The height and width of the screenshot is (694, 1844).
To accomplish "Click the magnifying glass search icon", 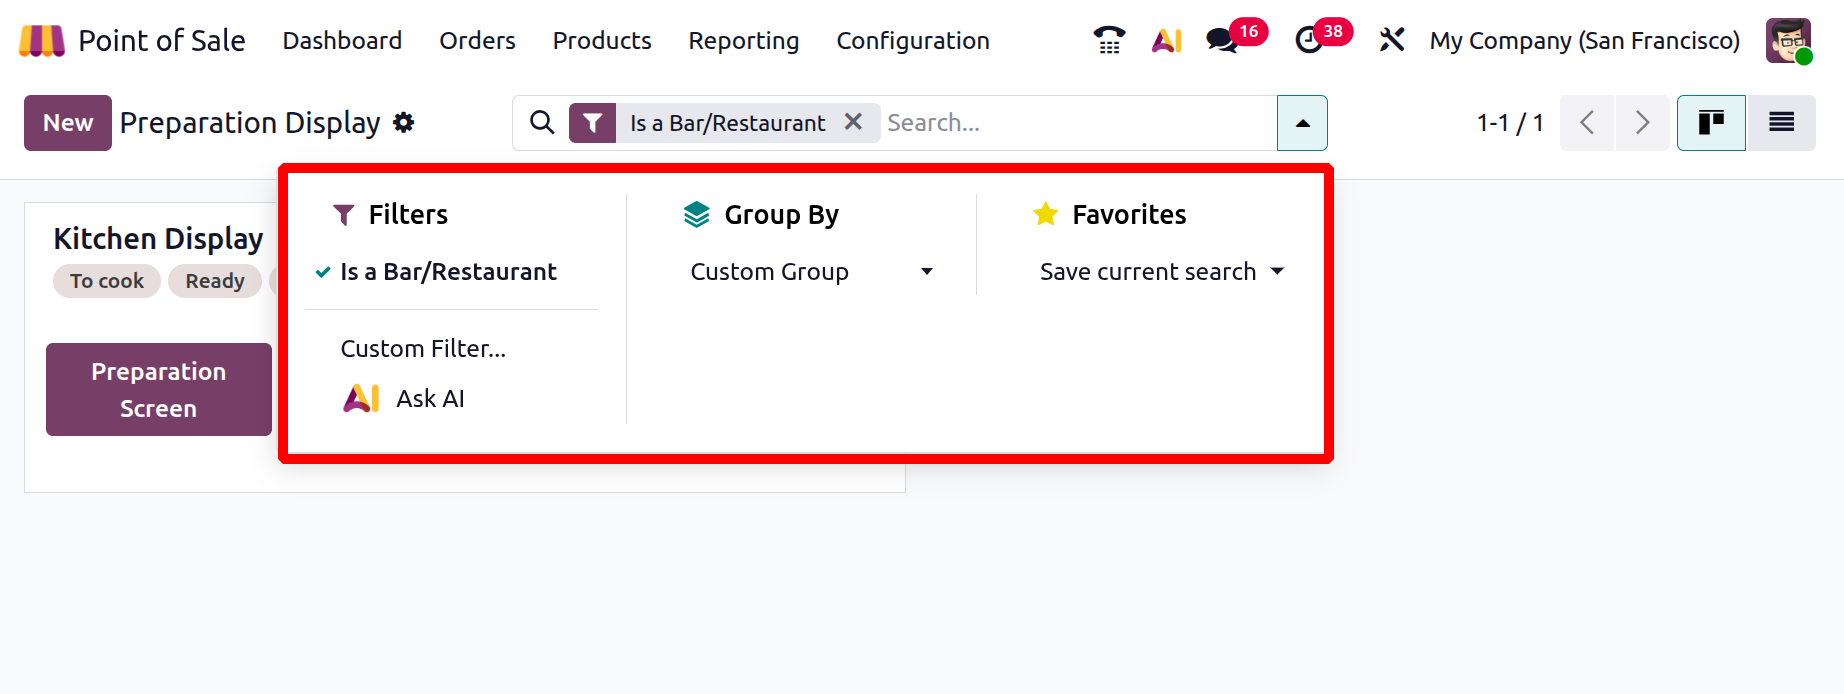I will click(542, 123).
